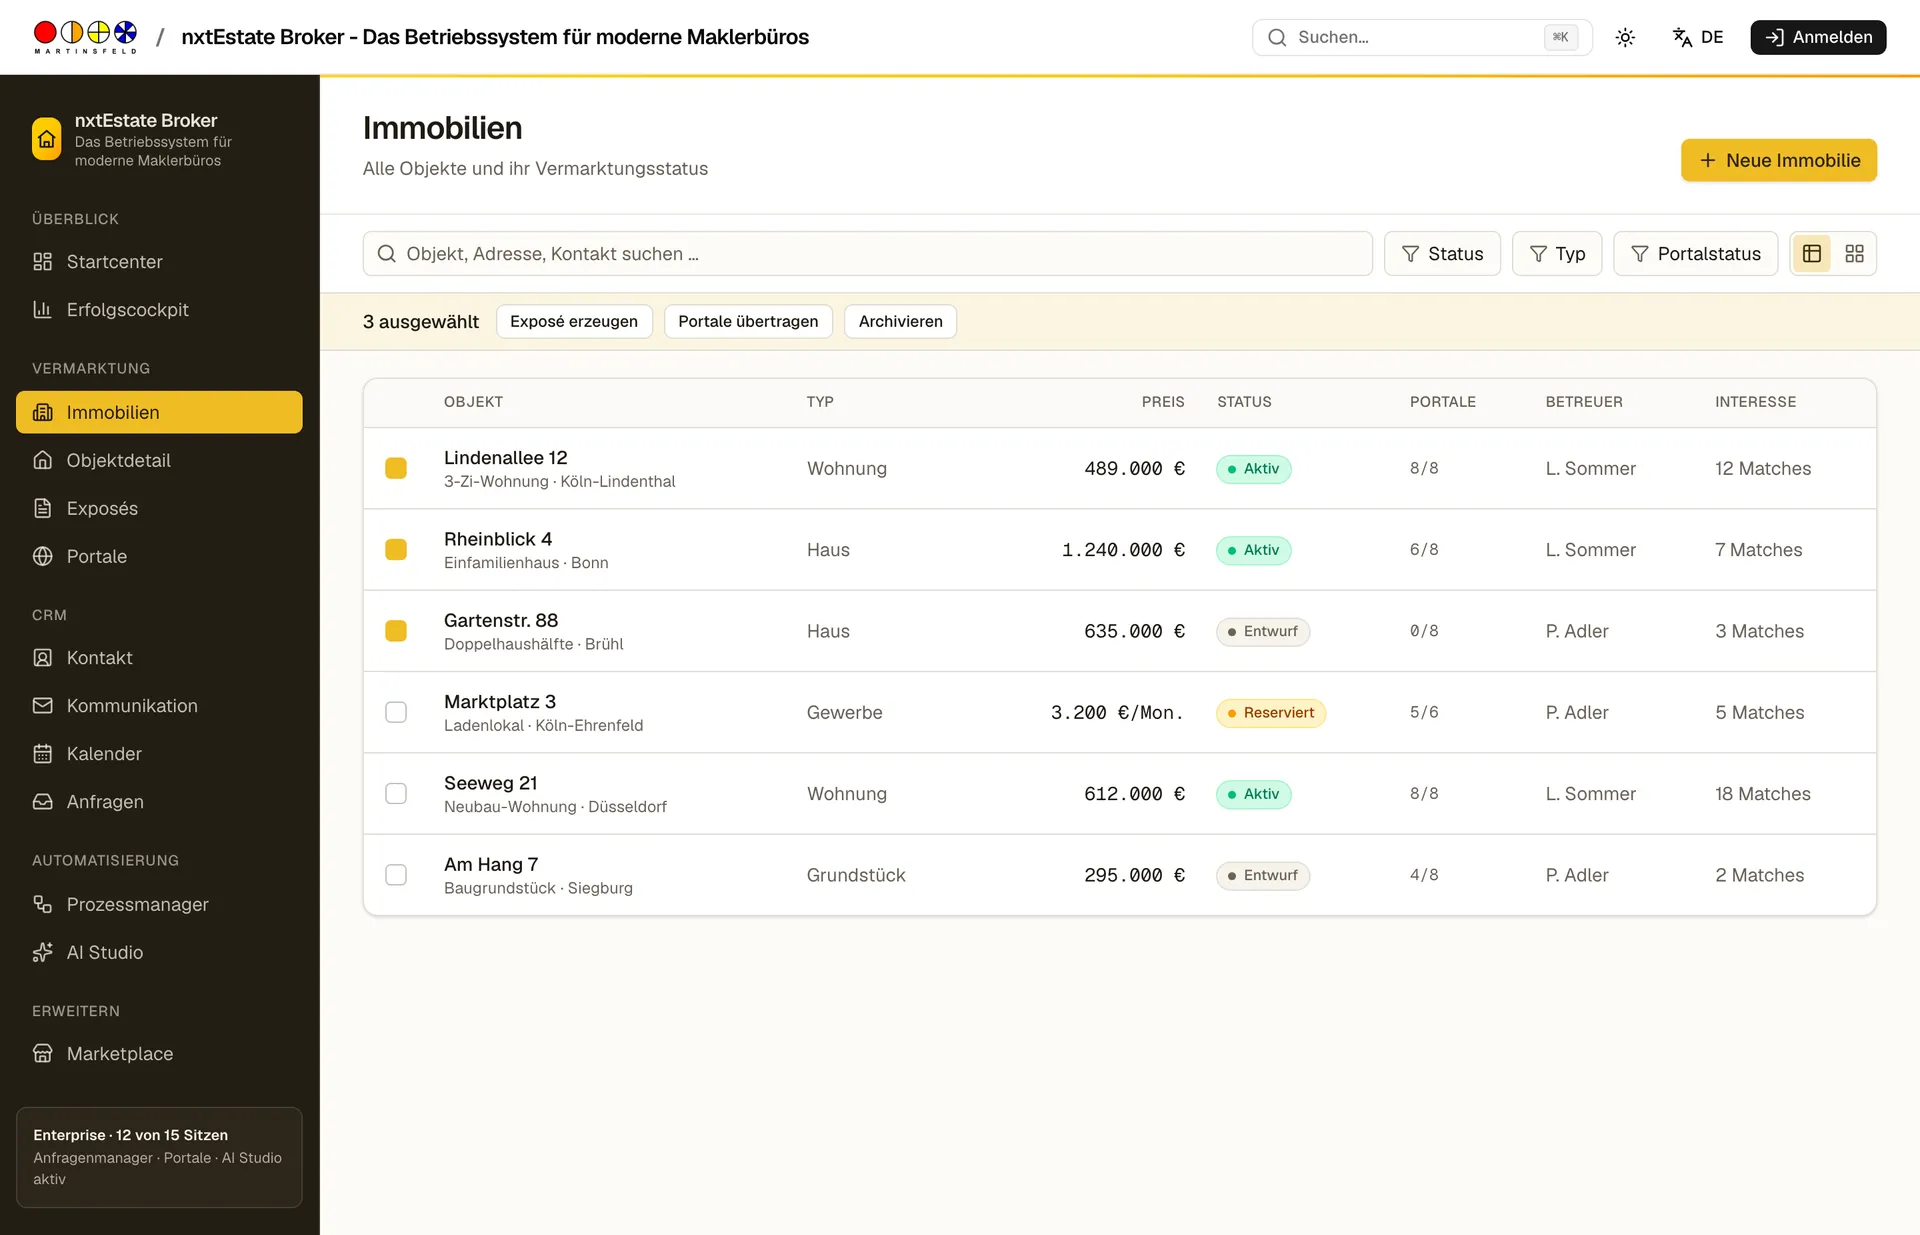Image resolution: width=1920 pixels, height=1235 pixels.
Task: Open language selector DE icon
Action: click(x=1698, y=38)
